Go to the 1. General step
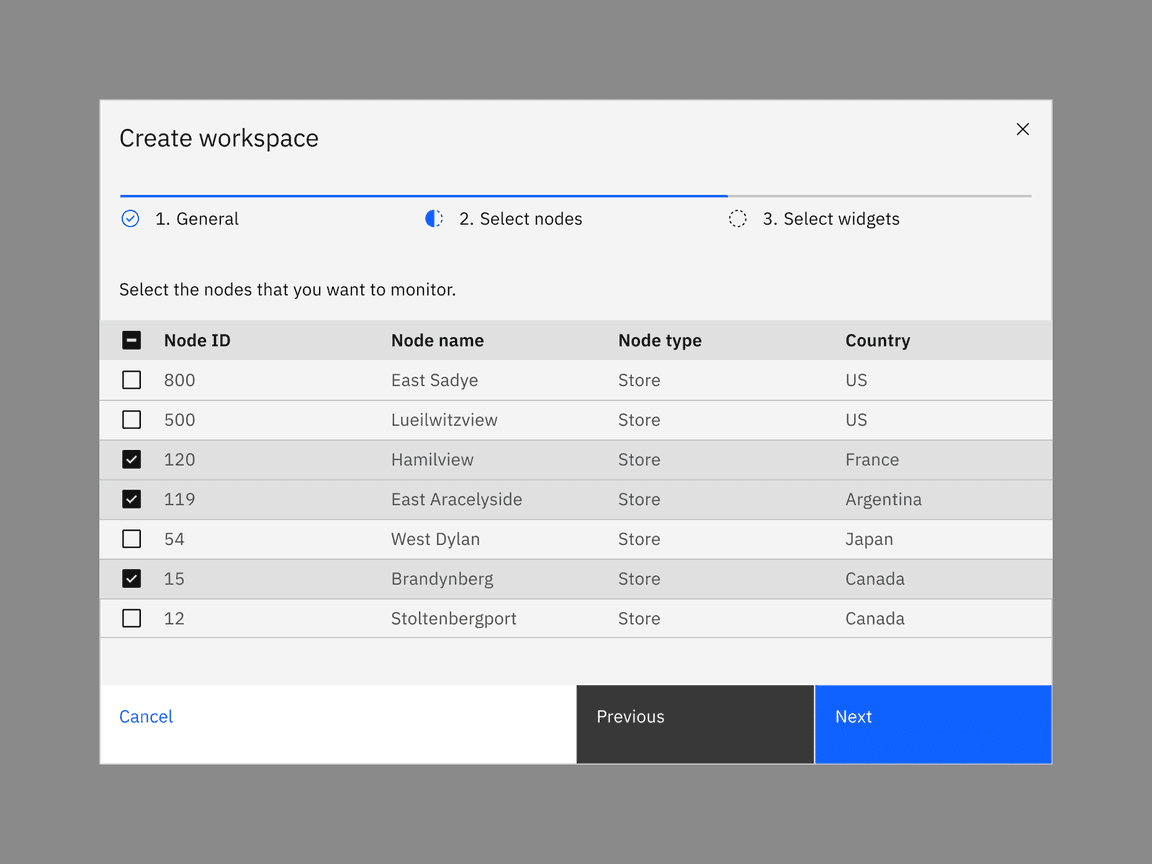This screenshot has width=1152, height=864. pos(197,218)
